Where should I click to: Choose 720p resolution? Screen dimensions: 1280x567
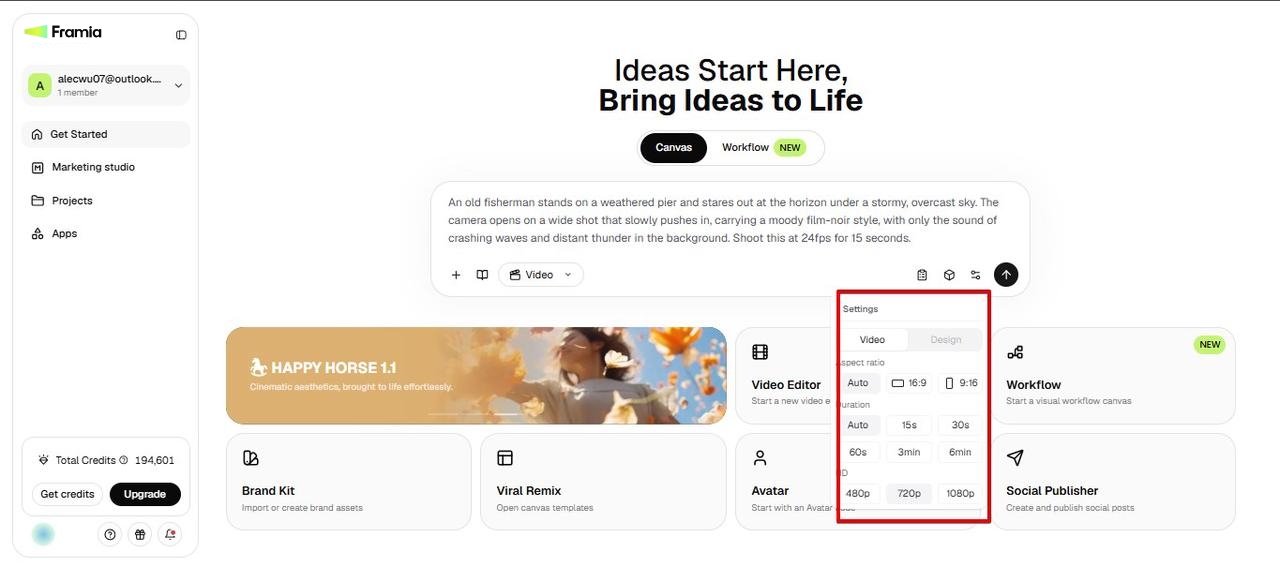pos(909,493)
